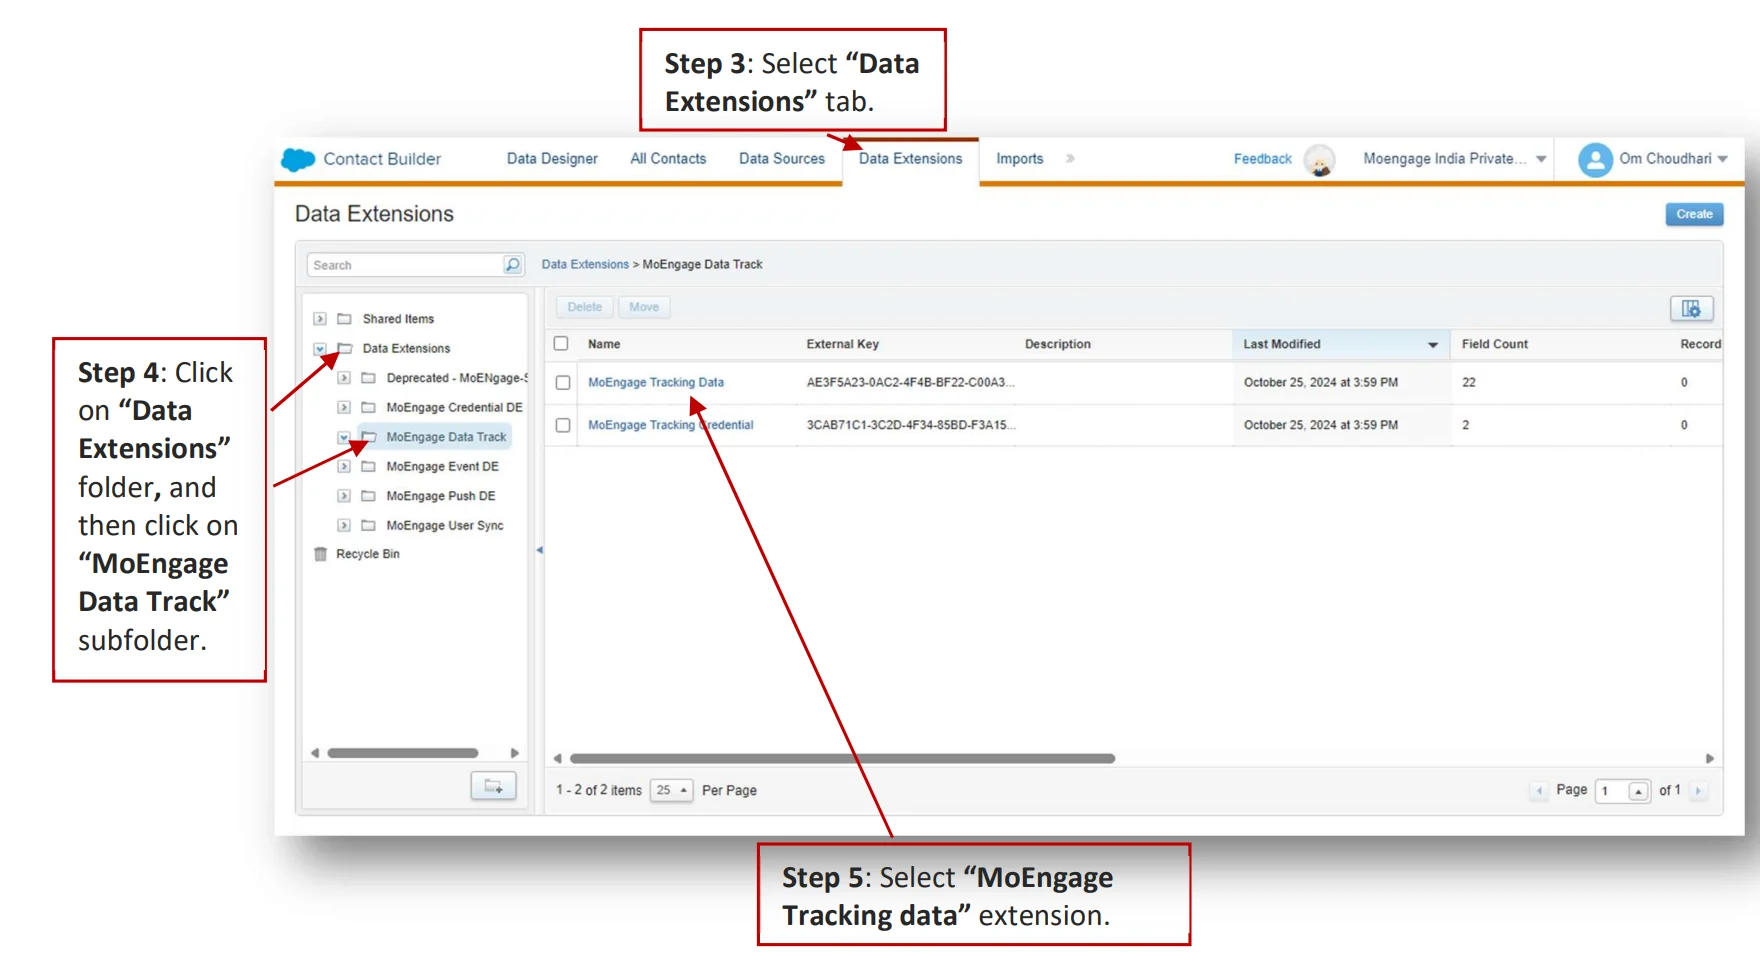Viewport: 1760px width, 968px height.
Task: Click the folder tree scroll-right arrow
Action: (515, 753)
